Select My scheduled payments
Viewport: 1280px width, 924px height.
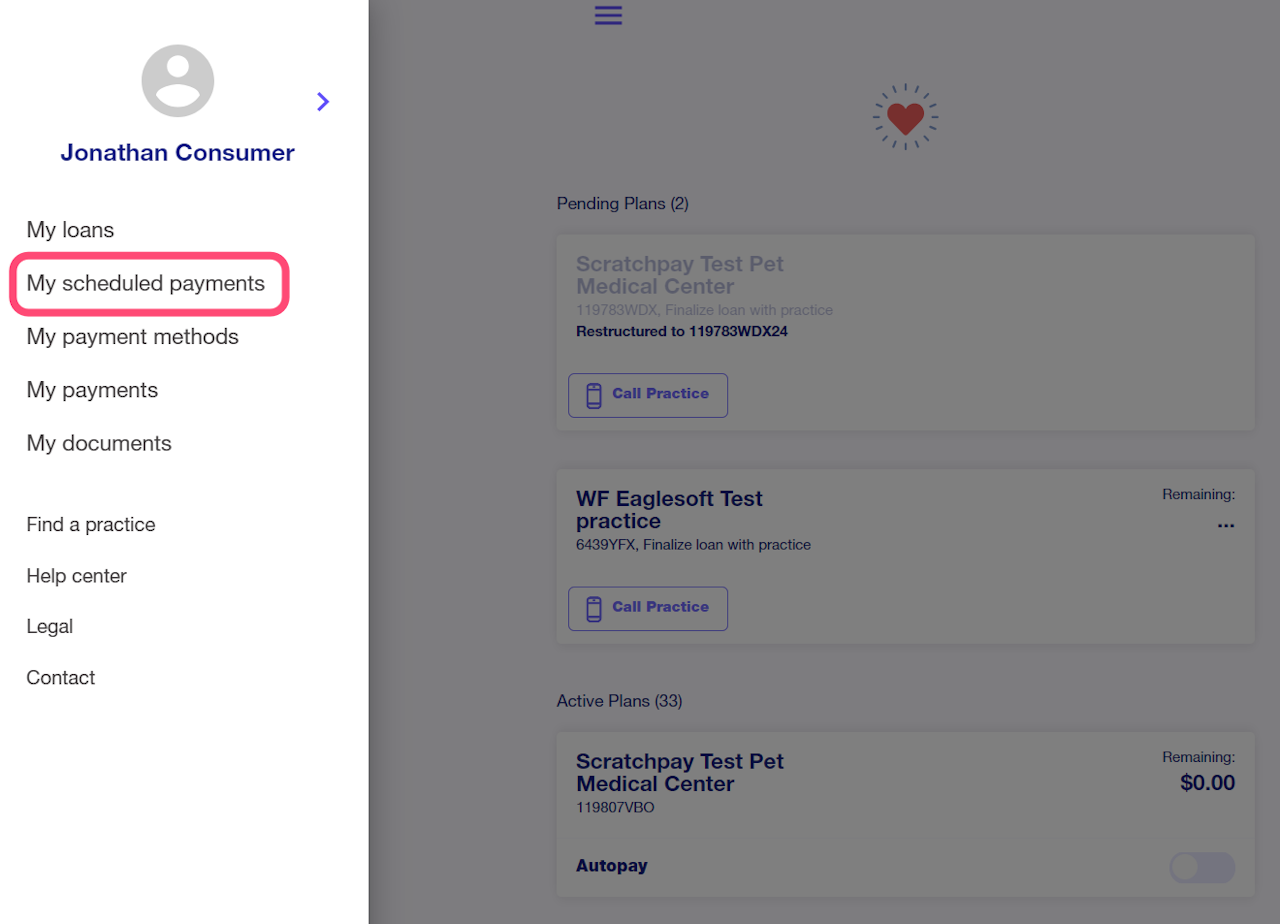pos(146,284)
